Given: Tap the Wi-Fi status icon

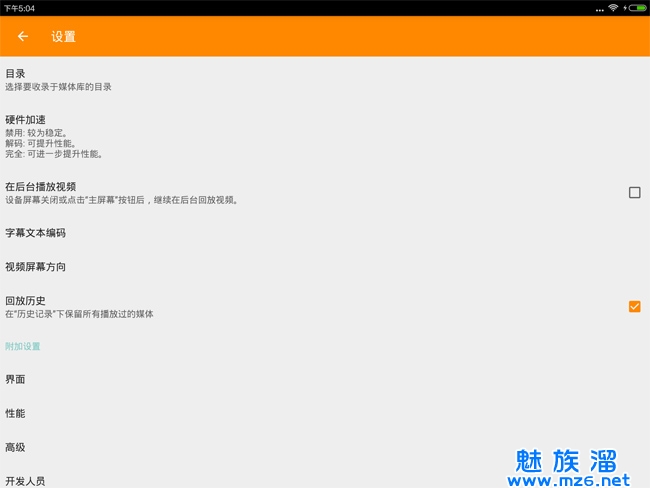Looking at the screenshot, I should click(x=613, y=8).
